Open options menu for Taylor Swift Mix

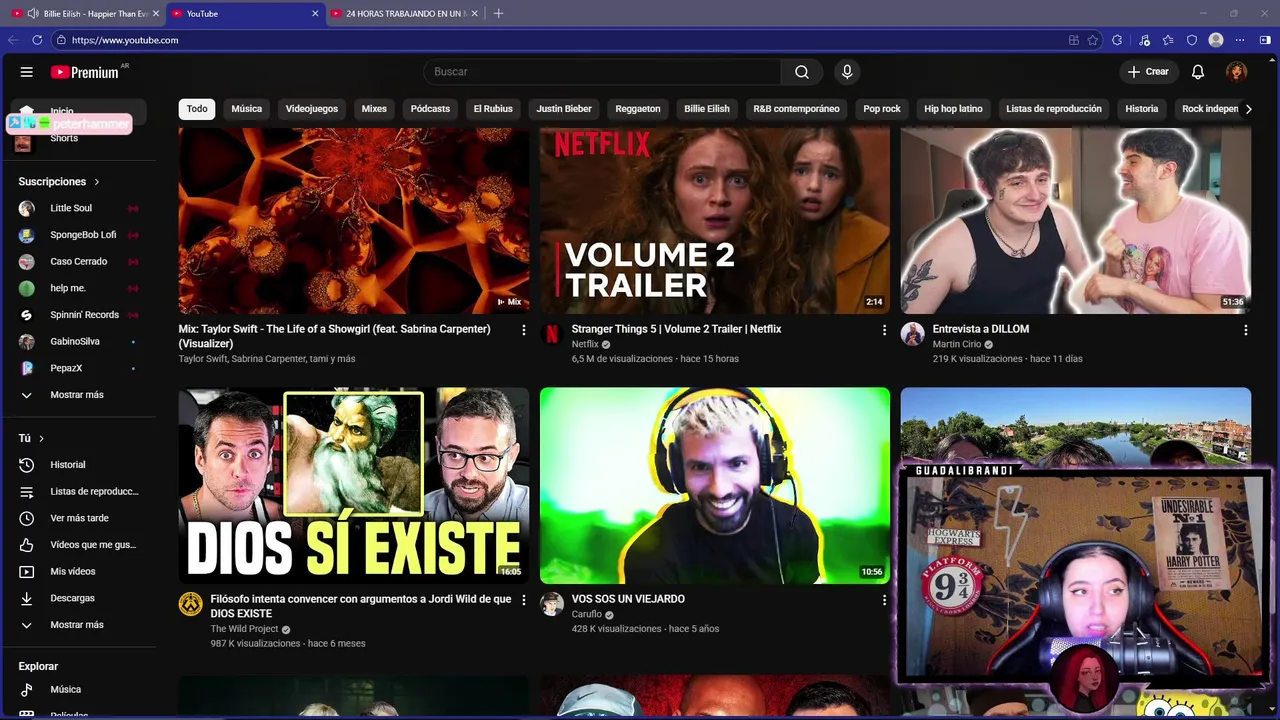523,330
